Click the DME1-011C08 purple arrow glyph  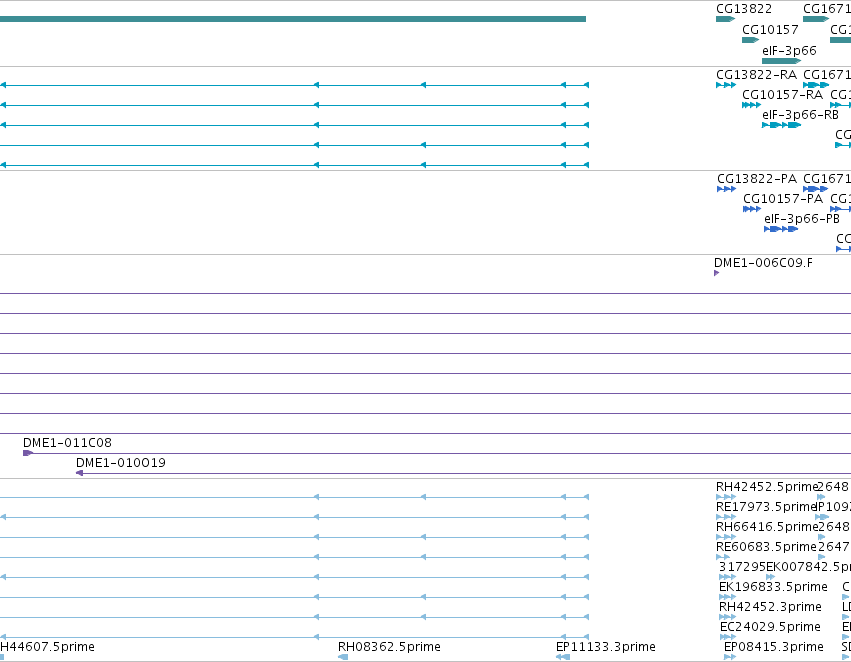(x=28, y=453)
